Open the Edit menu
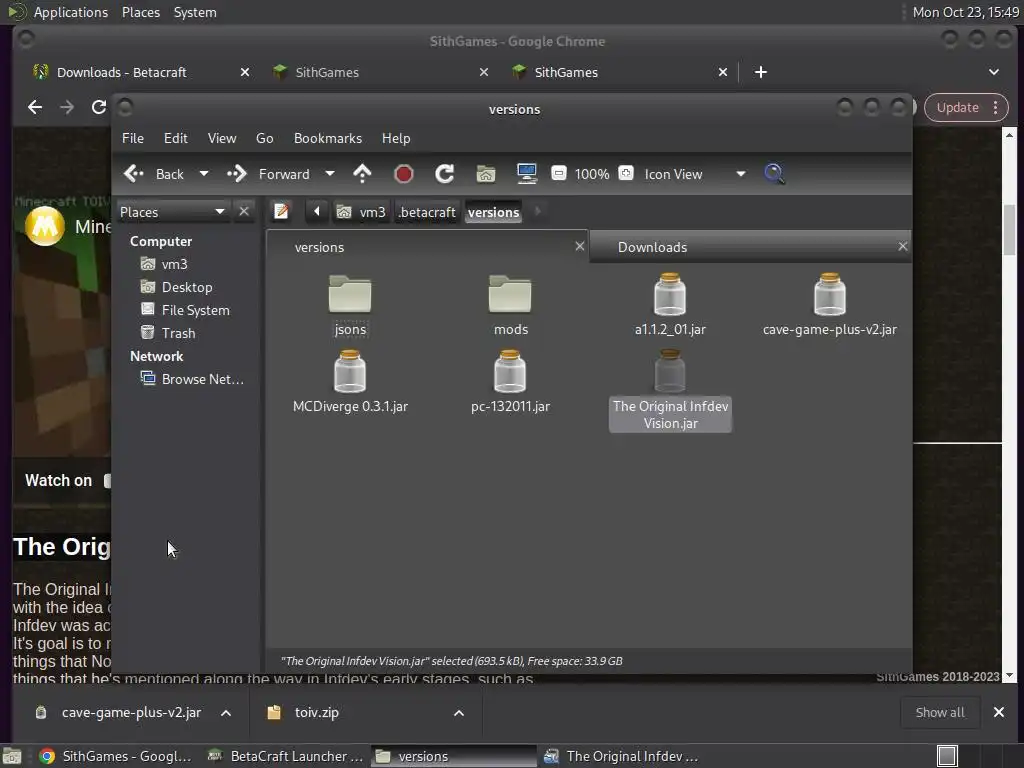1024x768 pixels. [176, 138]
